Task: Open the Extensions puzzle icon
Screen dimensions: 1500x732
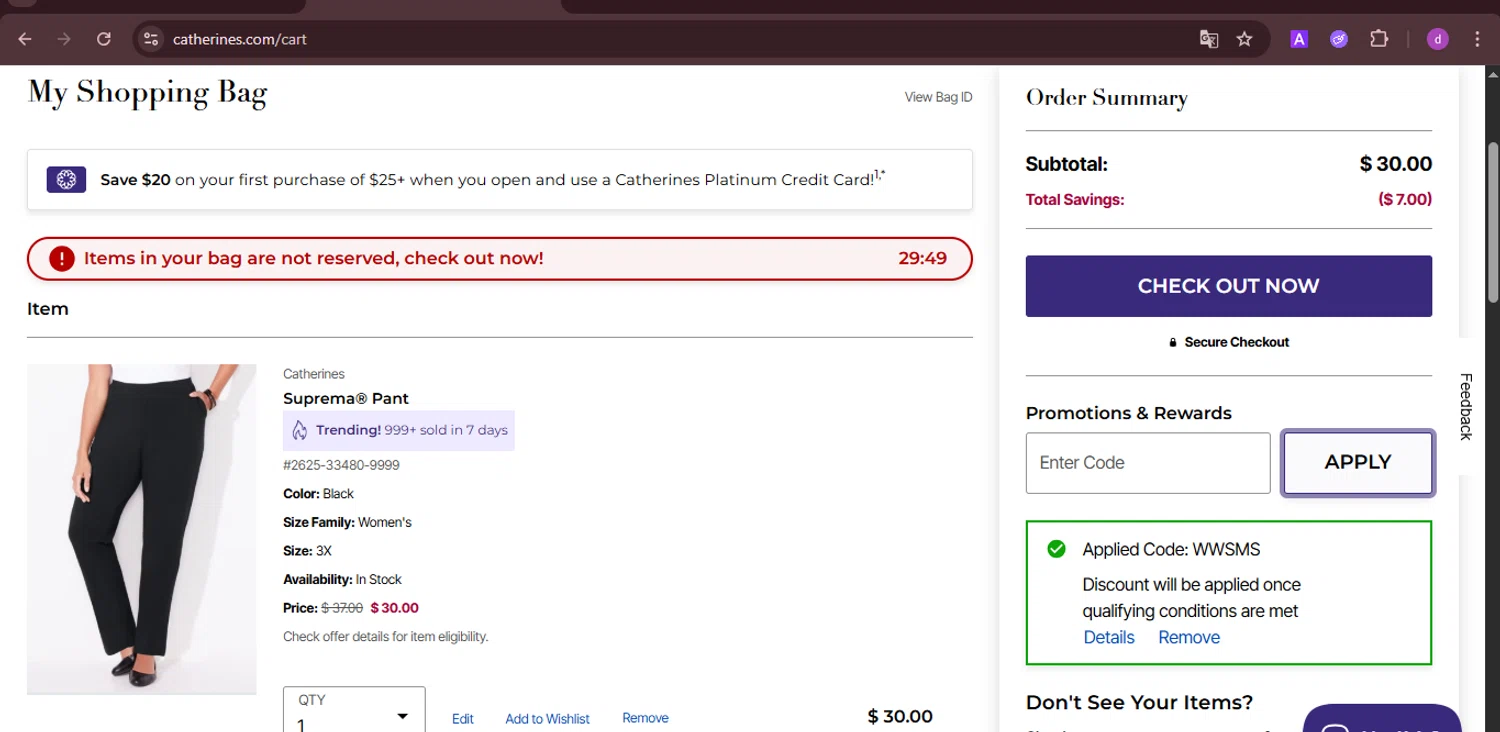Action: pyautogui.click(x=1379, y=39)
